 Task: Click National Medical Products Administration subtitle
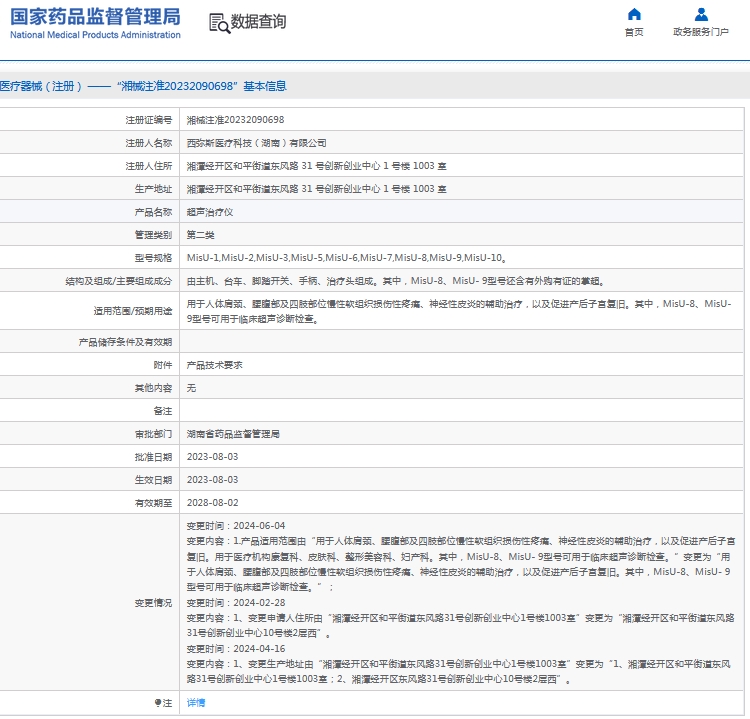click(95, 35)
